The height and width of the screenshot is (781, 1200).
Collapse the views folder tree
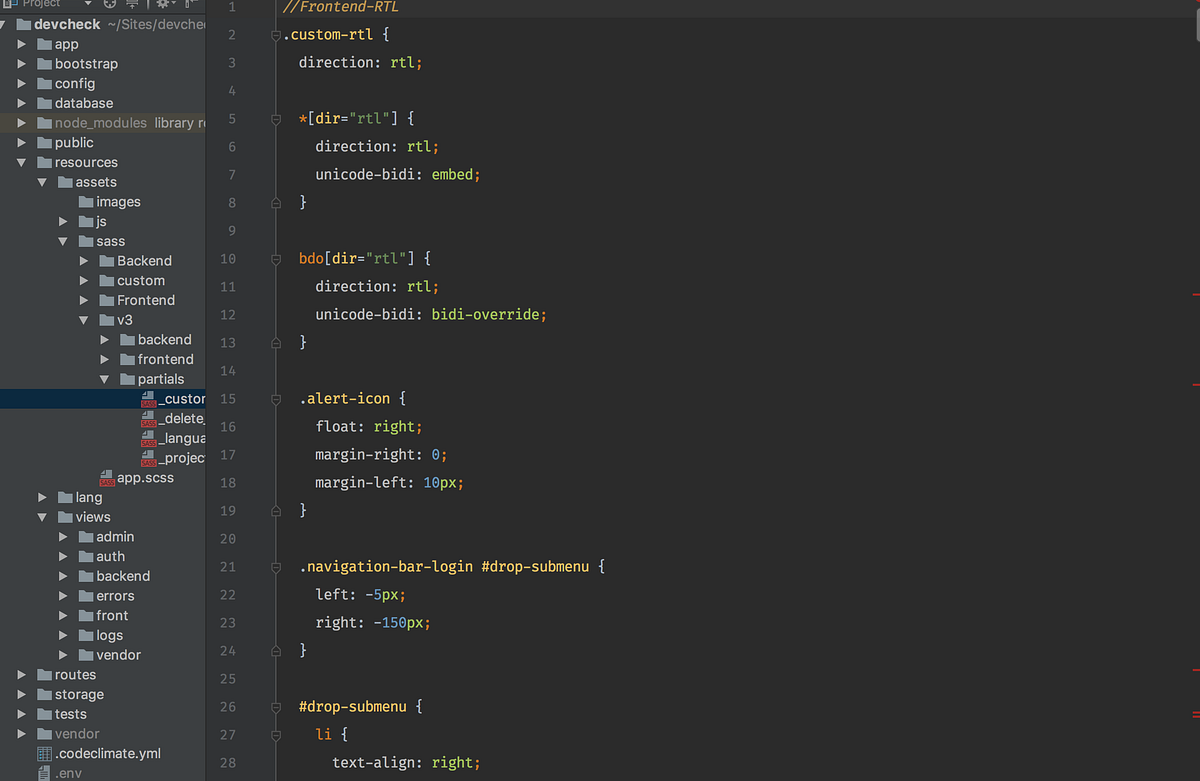pyautogui.click(x=42, y=517)
